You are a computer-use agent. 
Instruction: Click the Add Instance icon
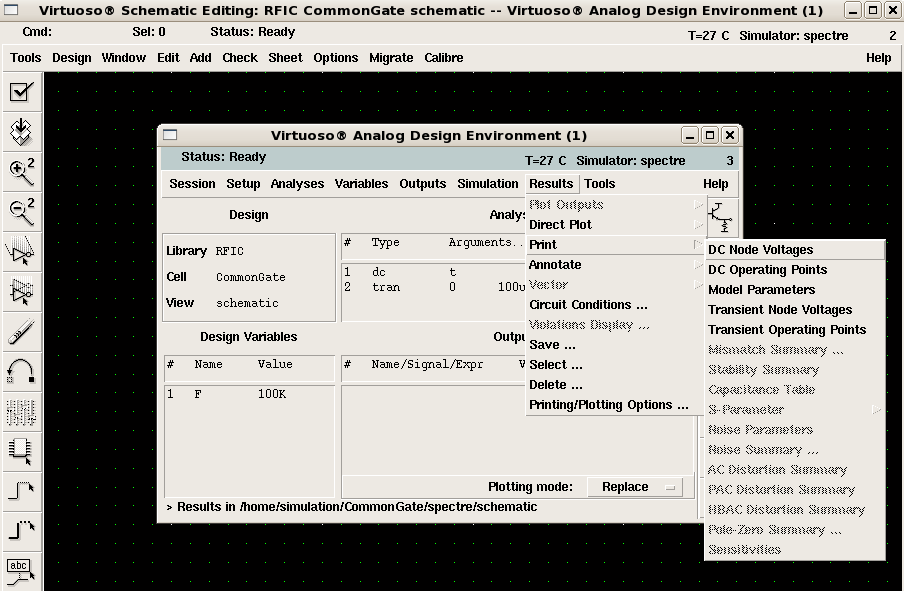click(21, 412)
